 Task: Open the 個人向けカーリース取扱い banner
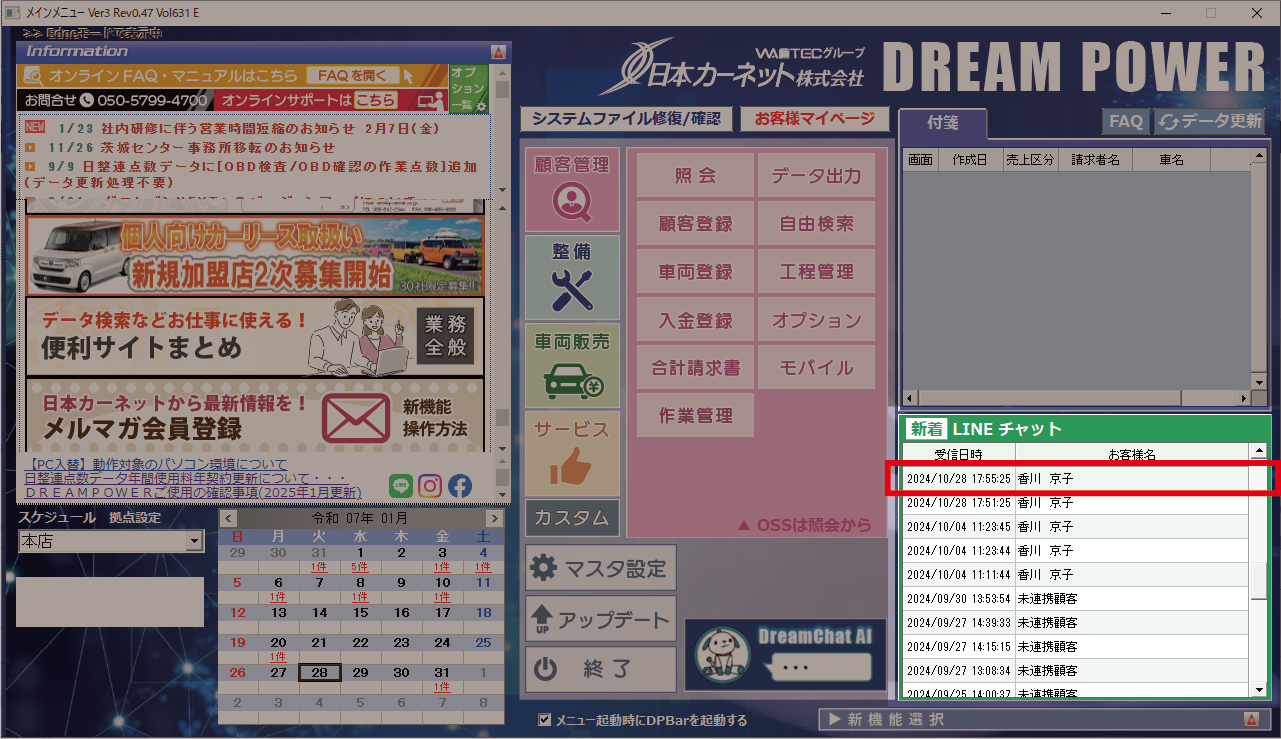coord(254,255)
